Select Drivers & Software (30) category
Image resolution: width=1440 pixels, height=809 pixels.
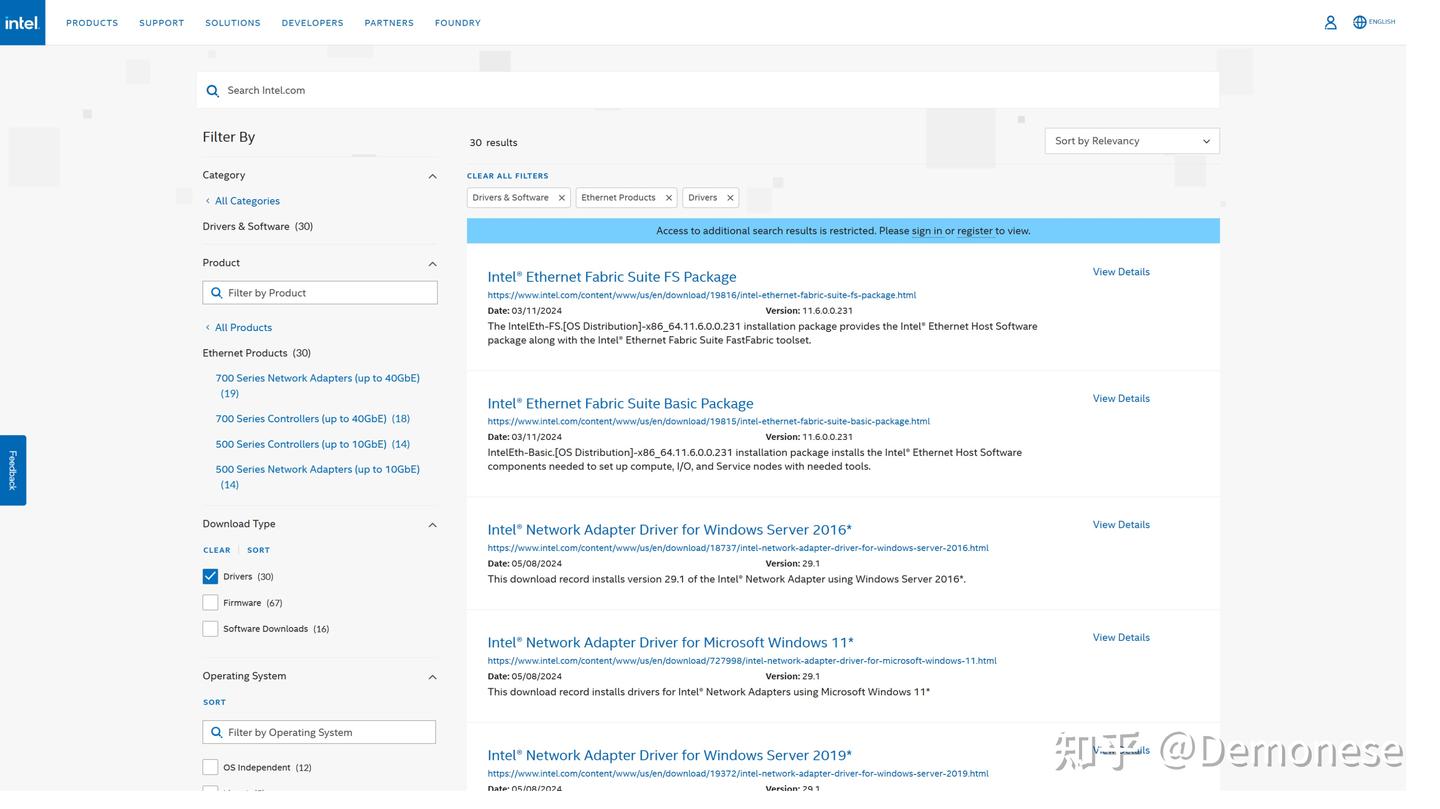pos(258,227)
